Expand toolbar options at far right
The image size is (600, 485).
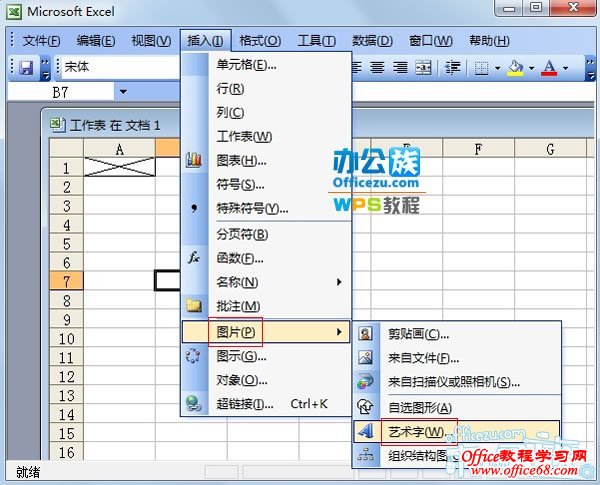pyautogui.click(x=590, y=68)
